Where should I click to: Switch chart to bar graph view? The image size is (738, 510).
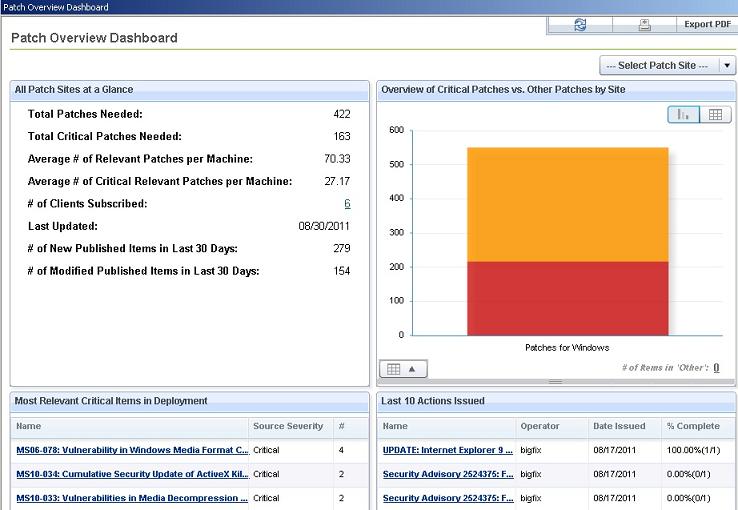683,114
